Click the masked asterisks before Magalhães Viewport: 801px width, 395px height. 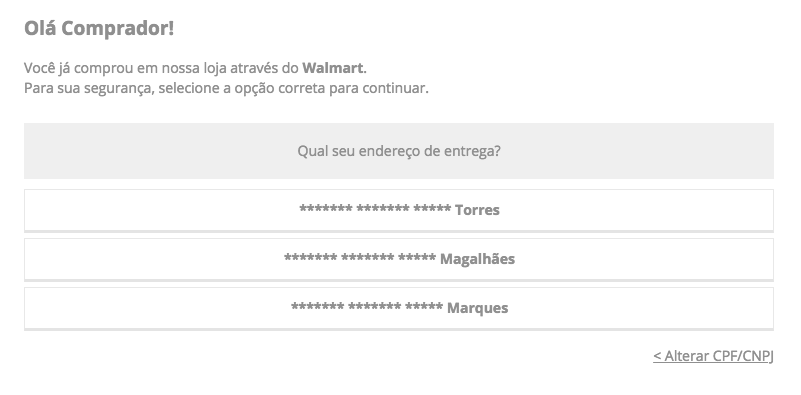[360, 258]
